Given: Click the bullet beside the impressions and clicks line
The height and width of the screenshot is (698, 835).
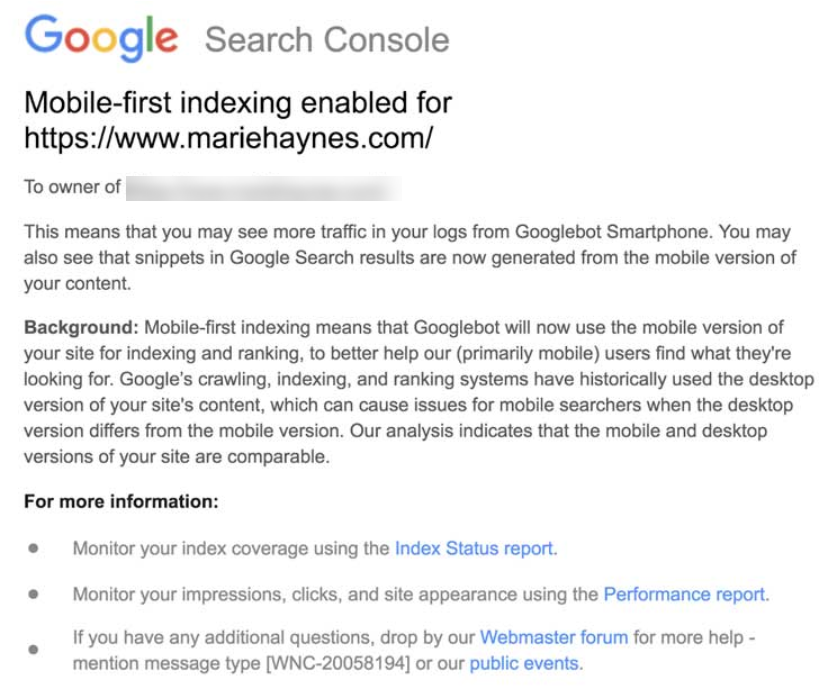Looking at the screenshot, I should (x=34, y=594).
